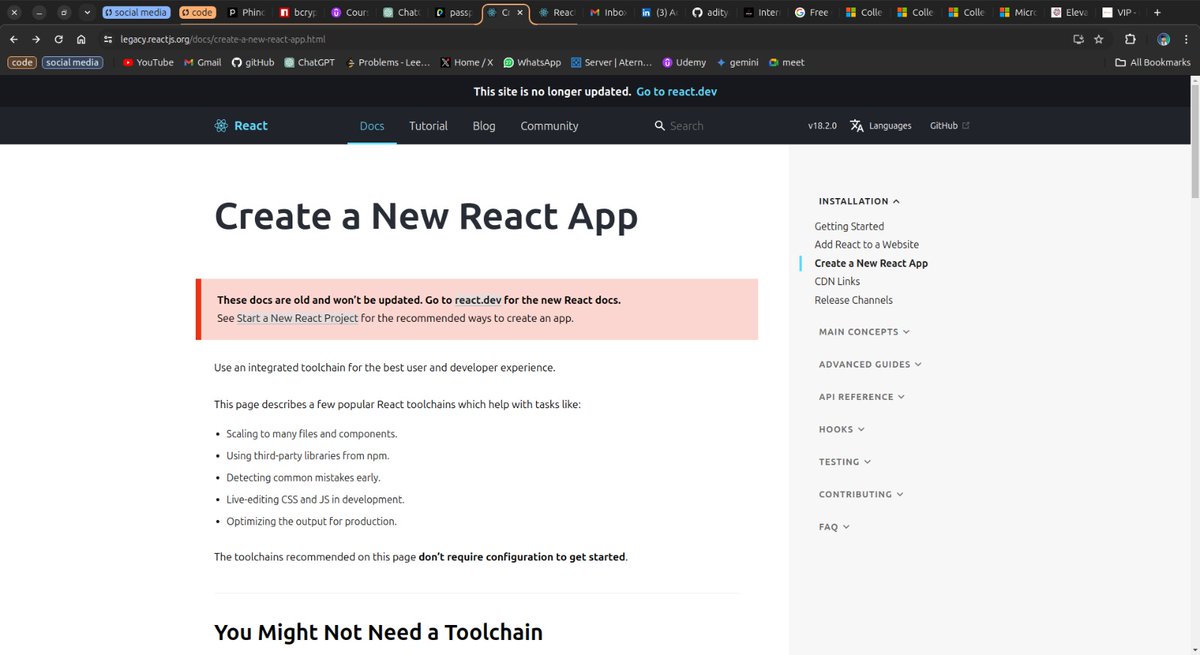Open YouTube bookmark
The image size is (1200, 655).
coord(148,62)
